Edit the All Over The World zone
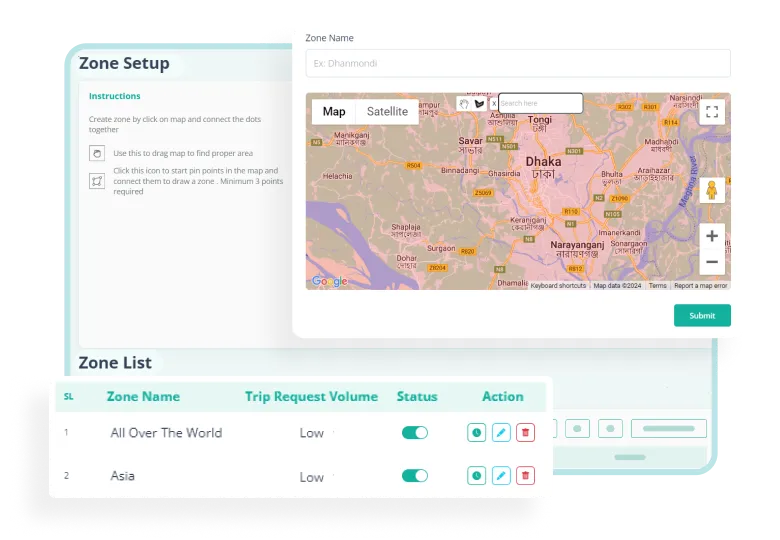The height and width of the screenshot is (540, 780). (x=501, y=433)
